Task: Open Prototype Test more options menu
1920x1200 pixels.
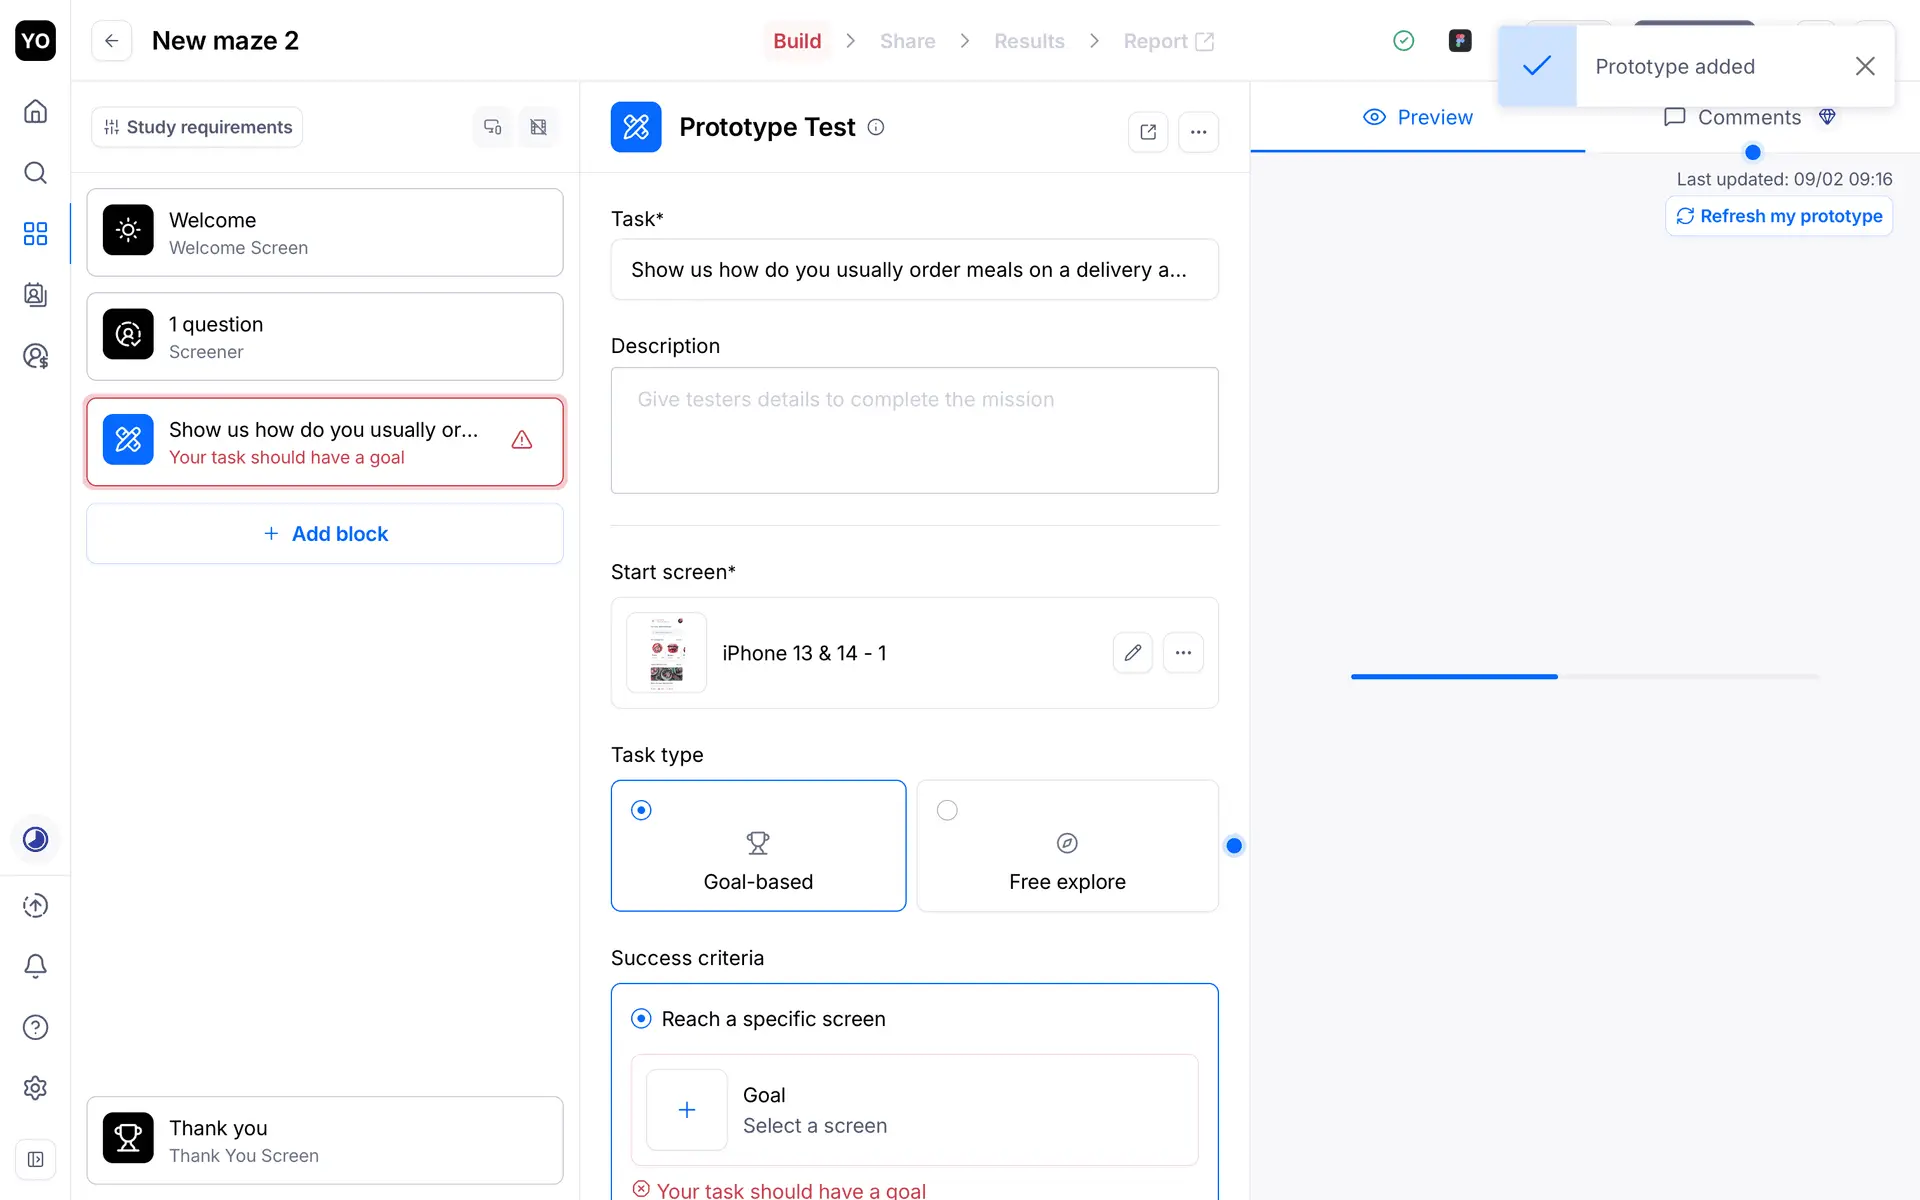Action: tap(1198, 132)
